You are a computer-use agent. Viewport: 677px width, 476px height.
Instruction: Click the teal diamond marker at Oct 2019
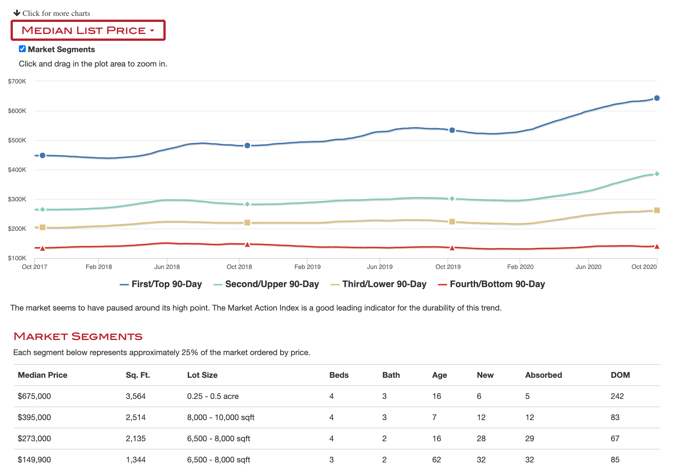[x=452, y=199]
